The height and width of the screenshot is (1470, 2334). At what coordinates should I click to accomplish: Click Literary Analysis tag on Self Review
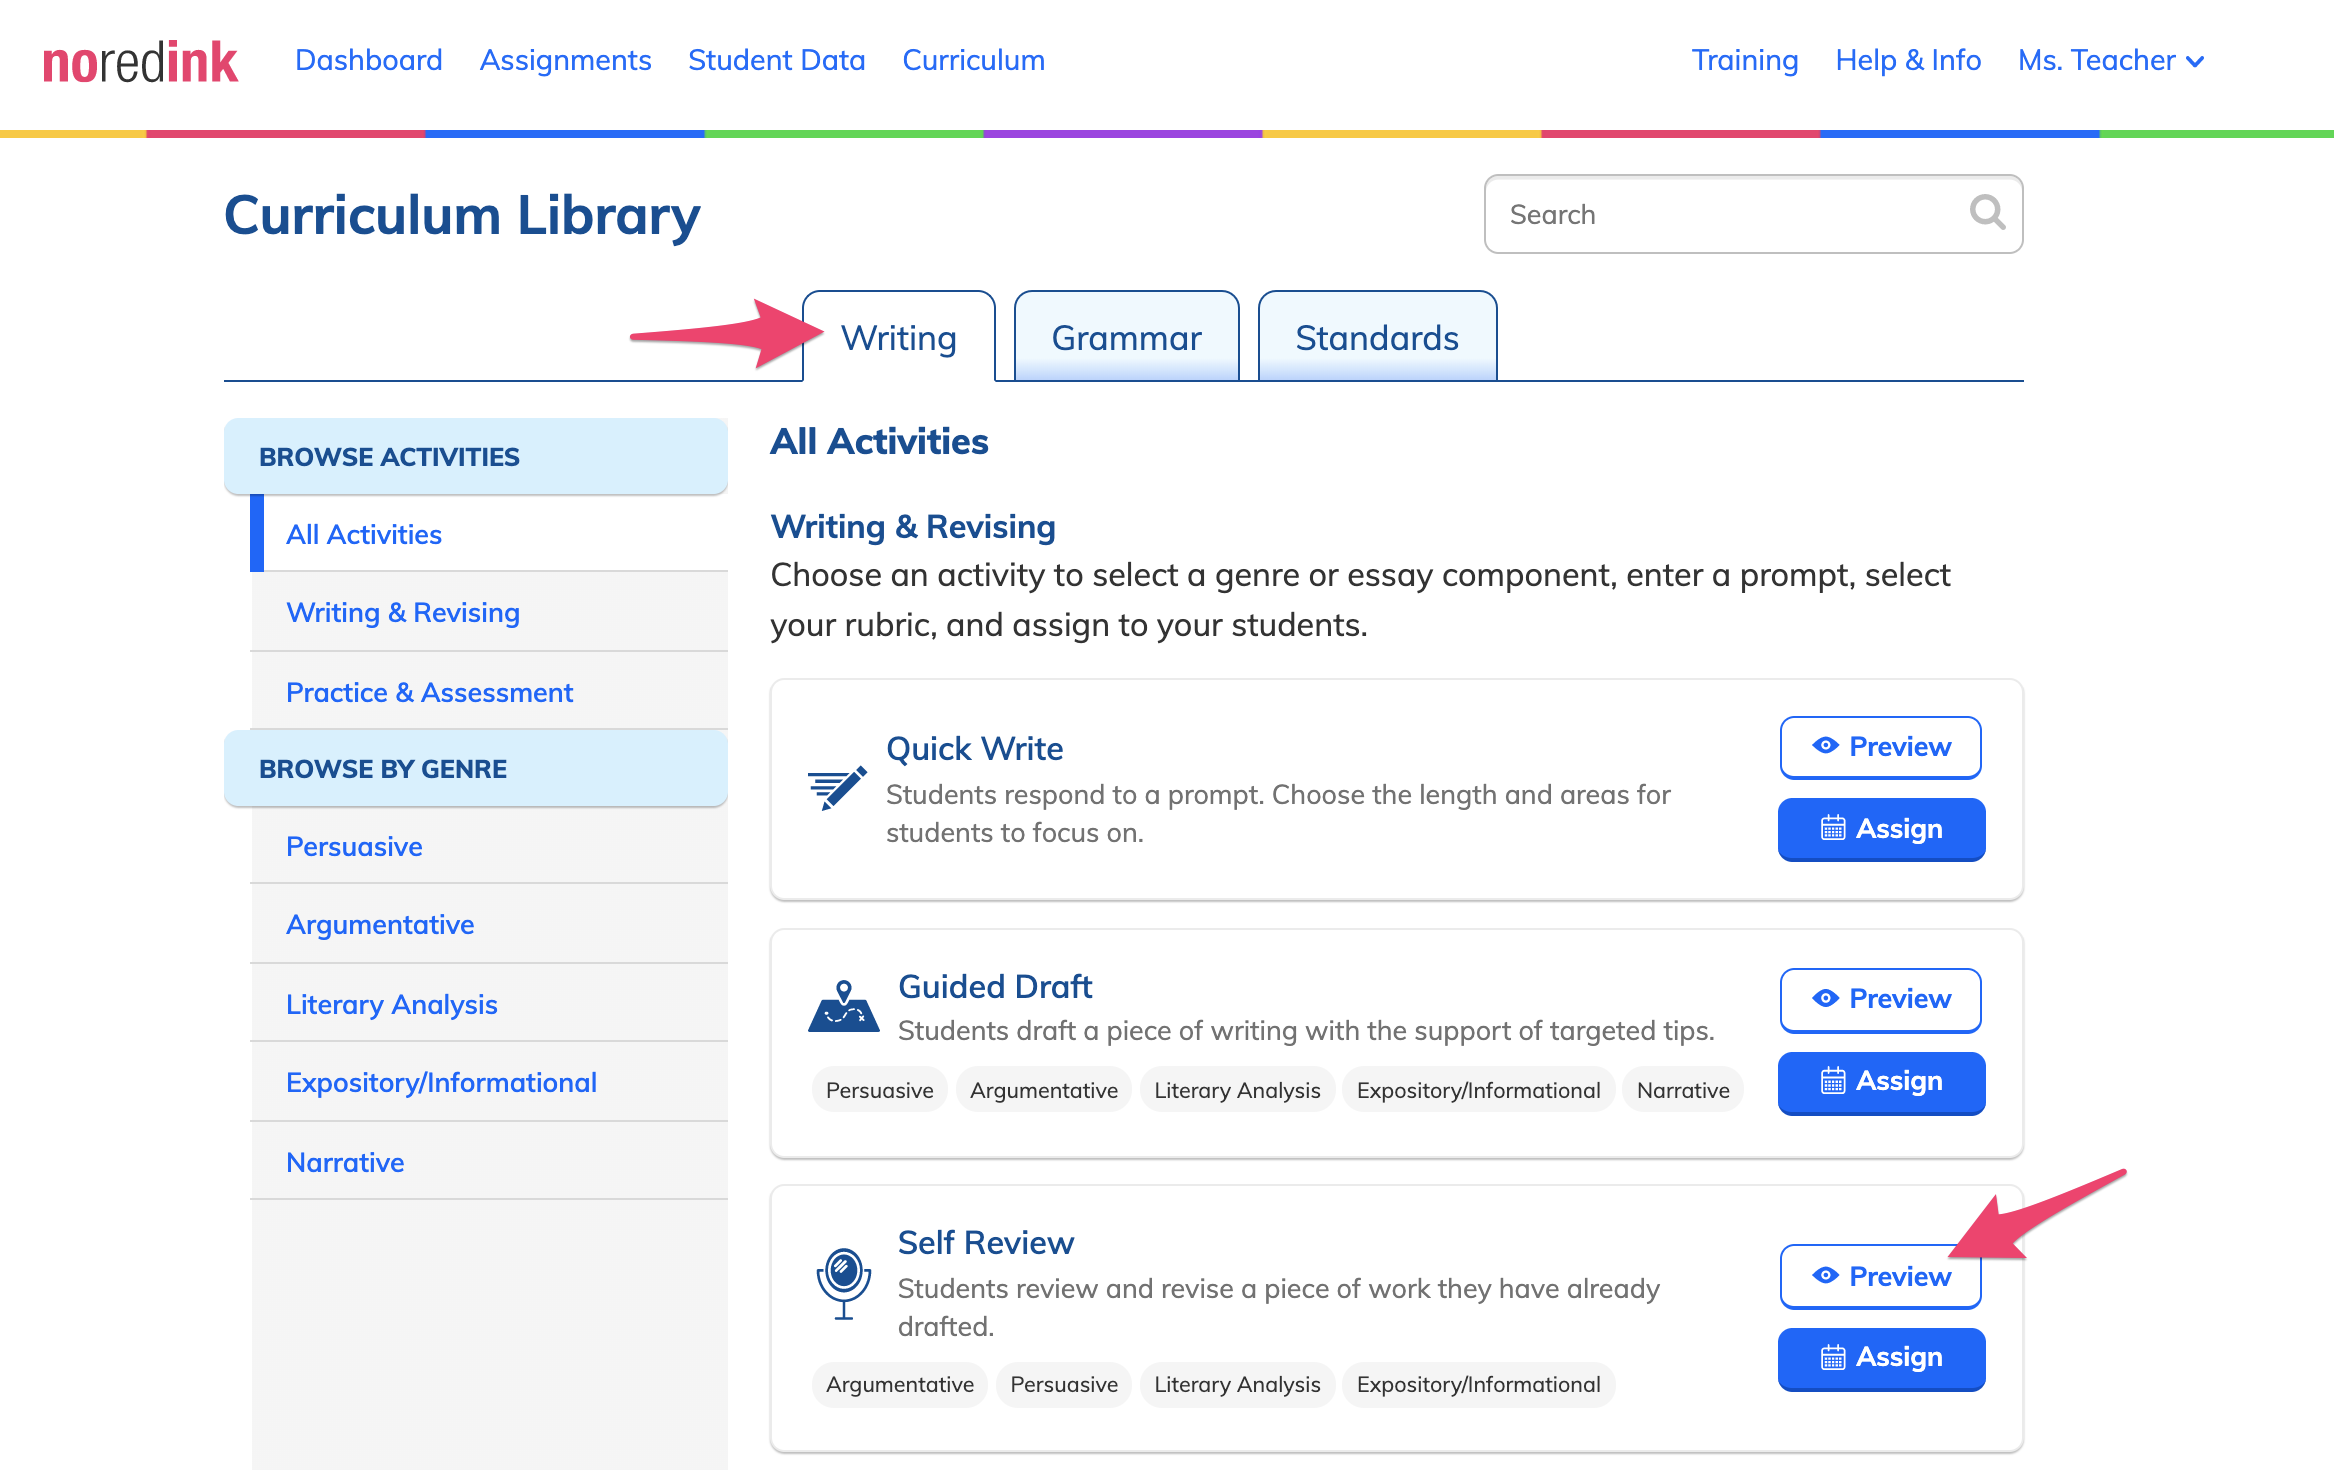tap(1237, 1384)
